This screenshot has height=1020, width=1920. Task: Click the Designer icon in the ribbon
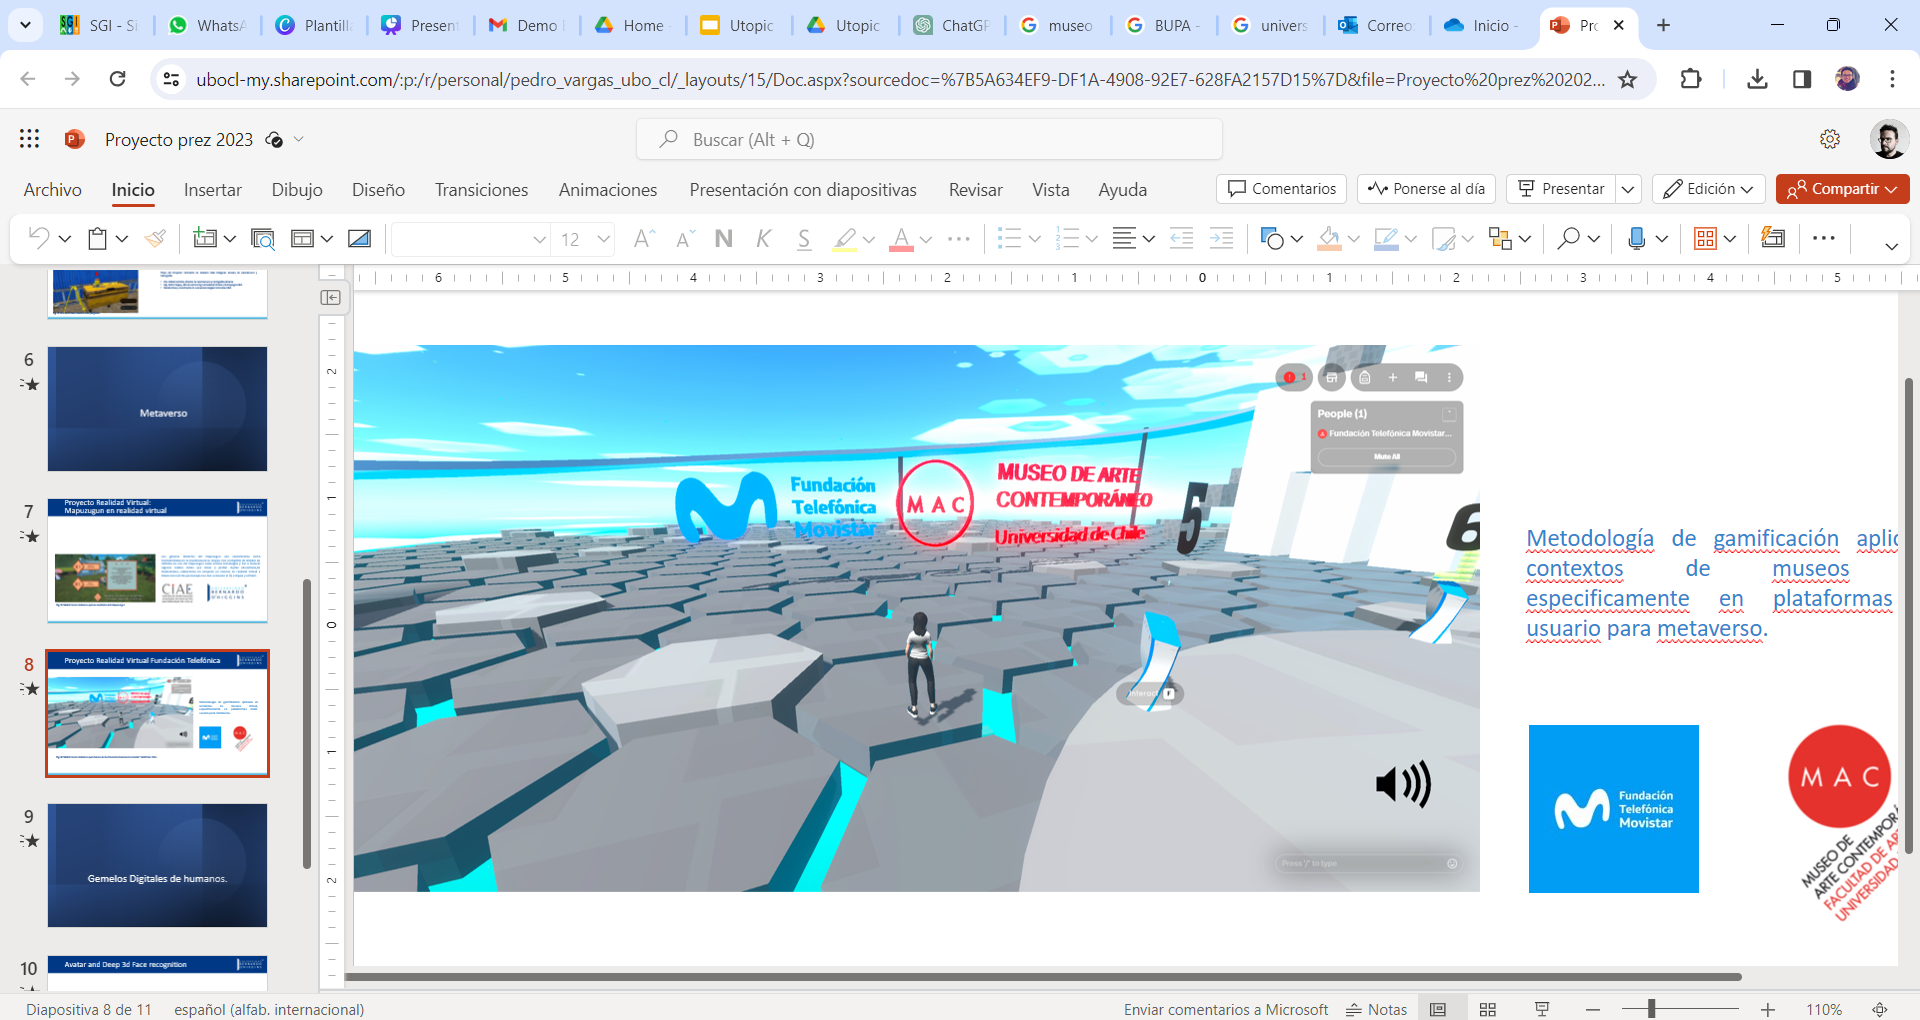pyautogui.click(x=1773, y=238)
